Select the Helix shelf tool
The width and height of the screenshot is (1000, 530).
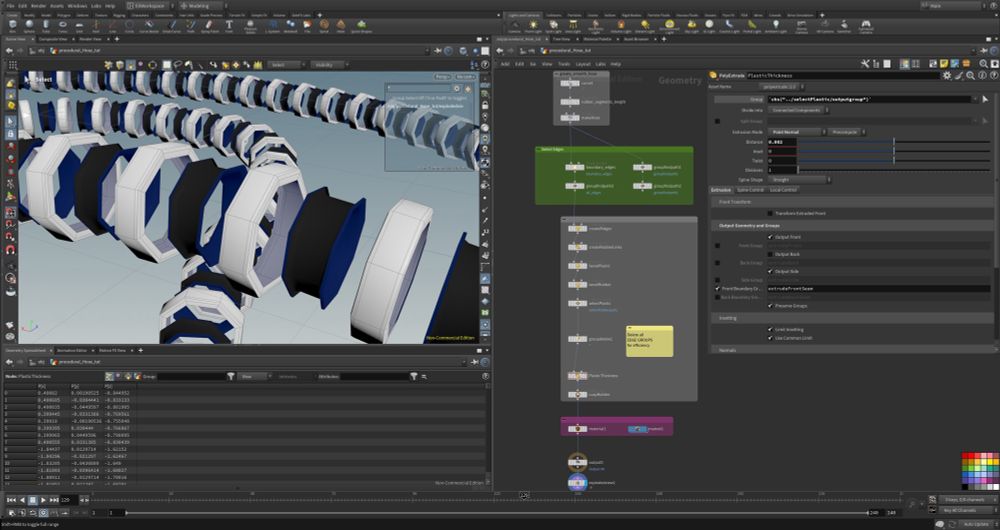341,26
